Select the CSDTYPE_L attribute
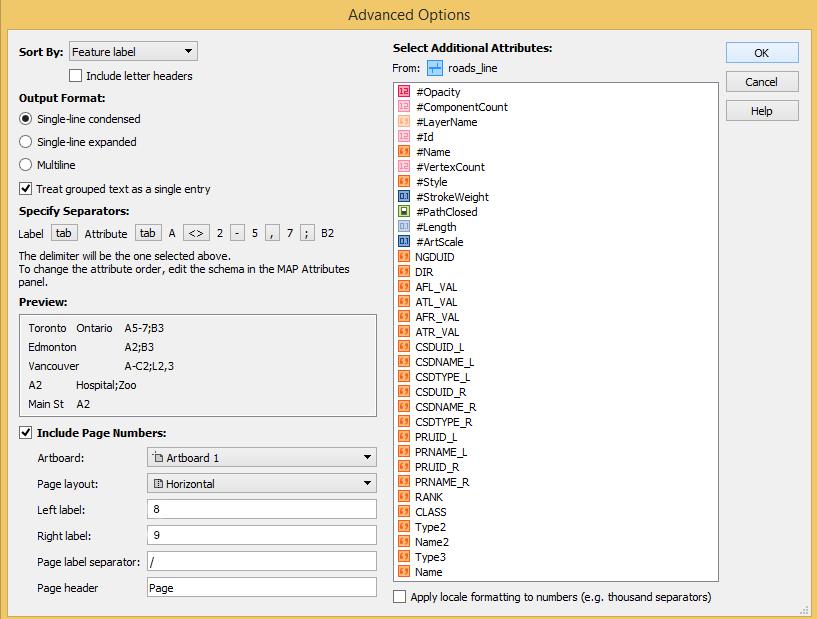 (x=442, y=377)
